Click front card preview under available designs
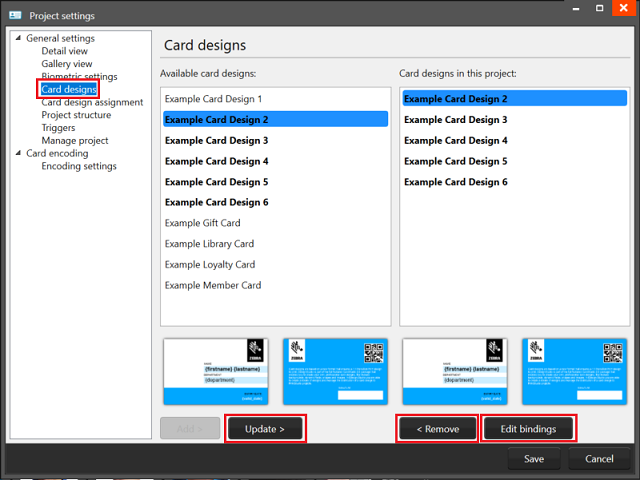This screenshot has width=640, height=480. [x=216, y=371]
